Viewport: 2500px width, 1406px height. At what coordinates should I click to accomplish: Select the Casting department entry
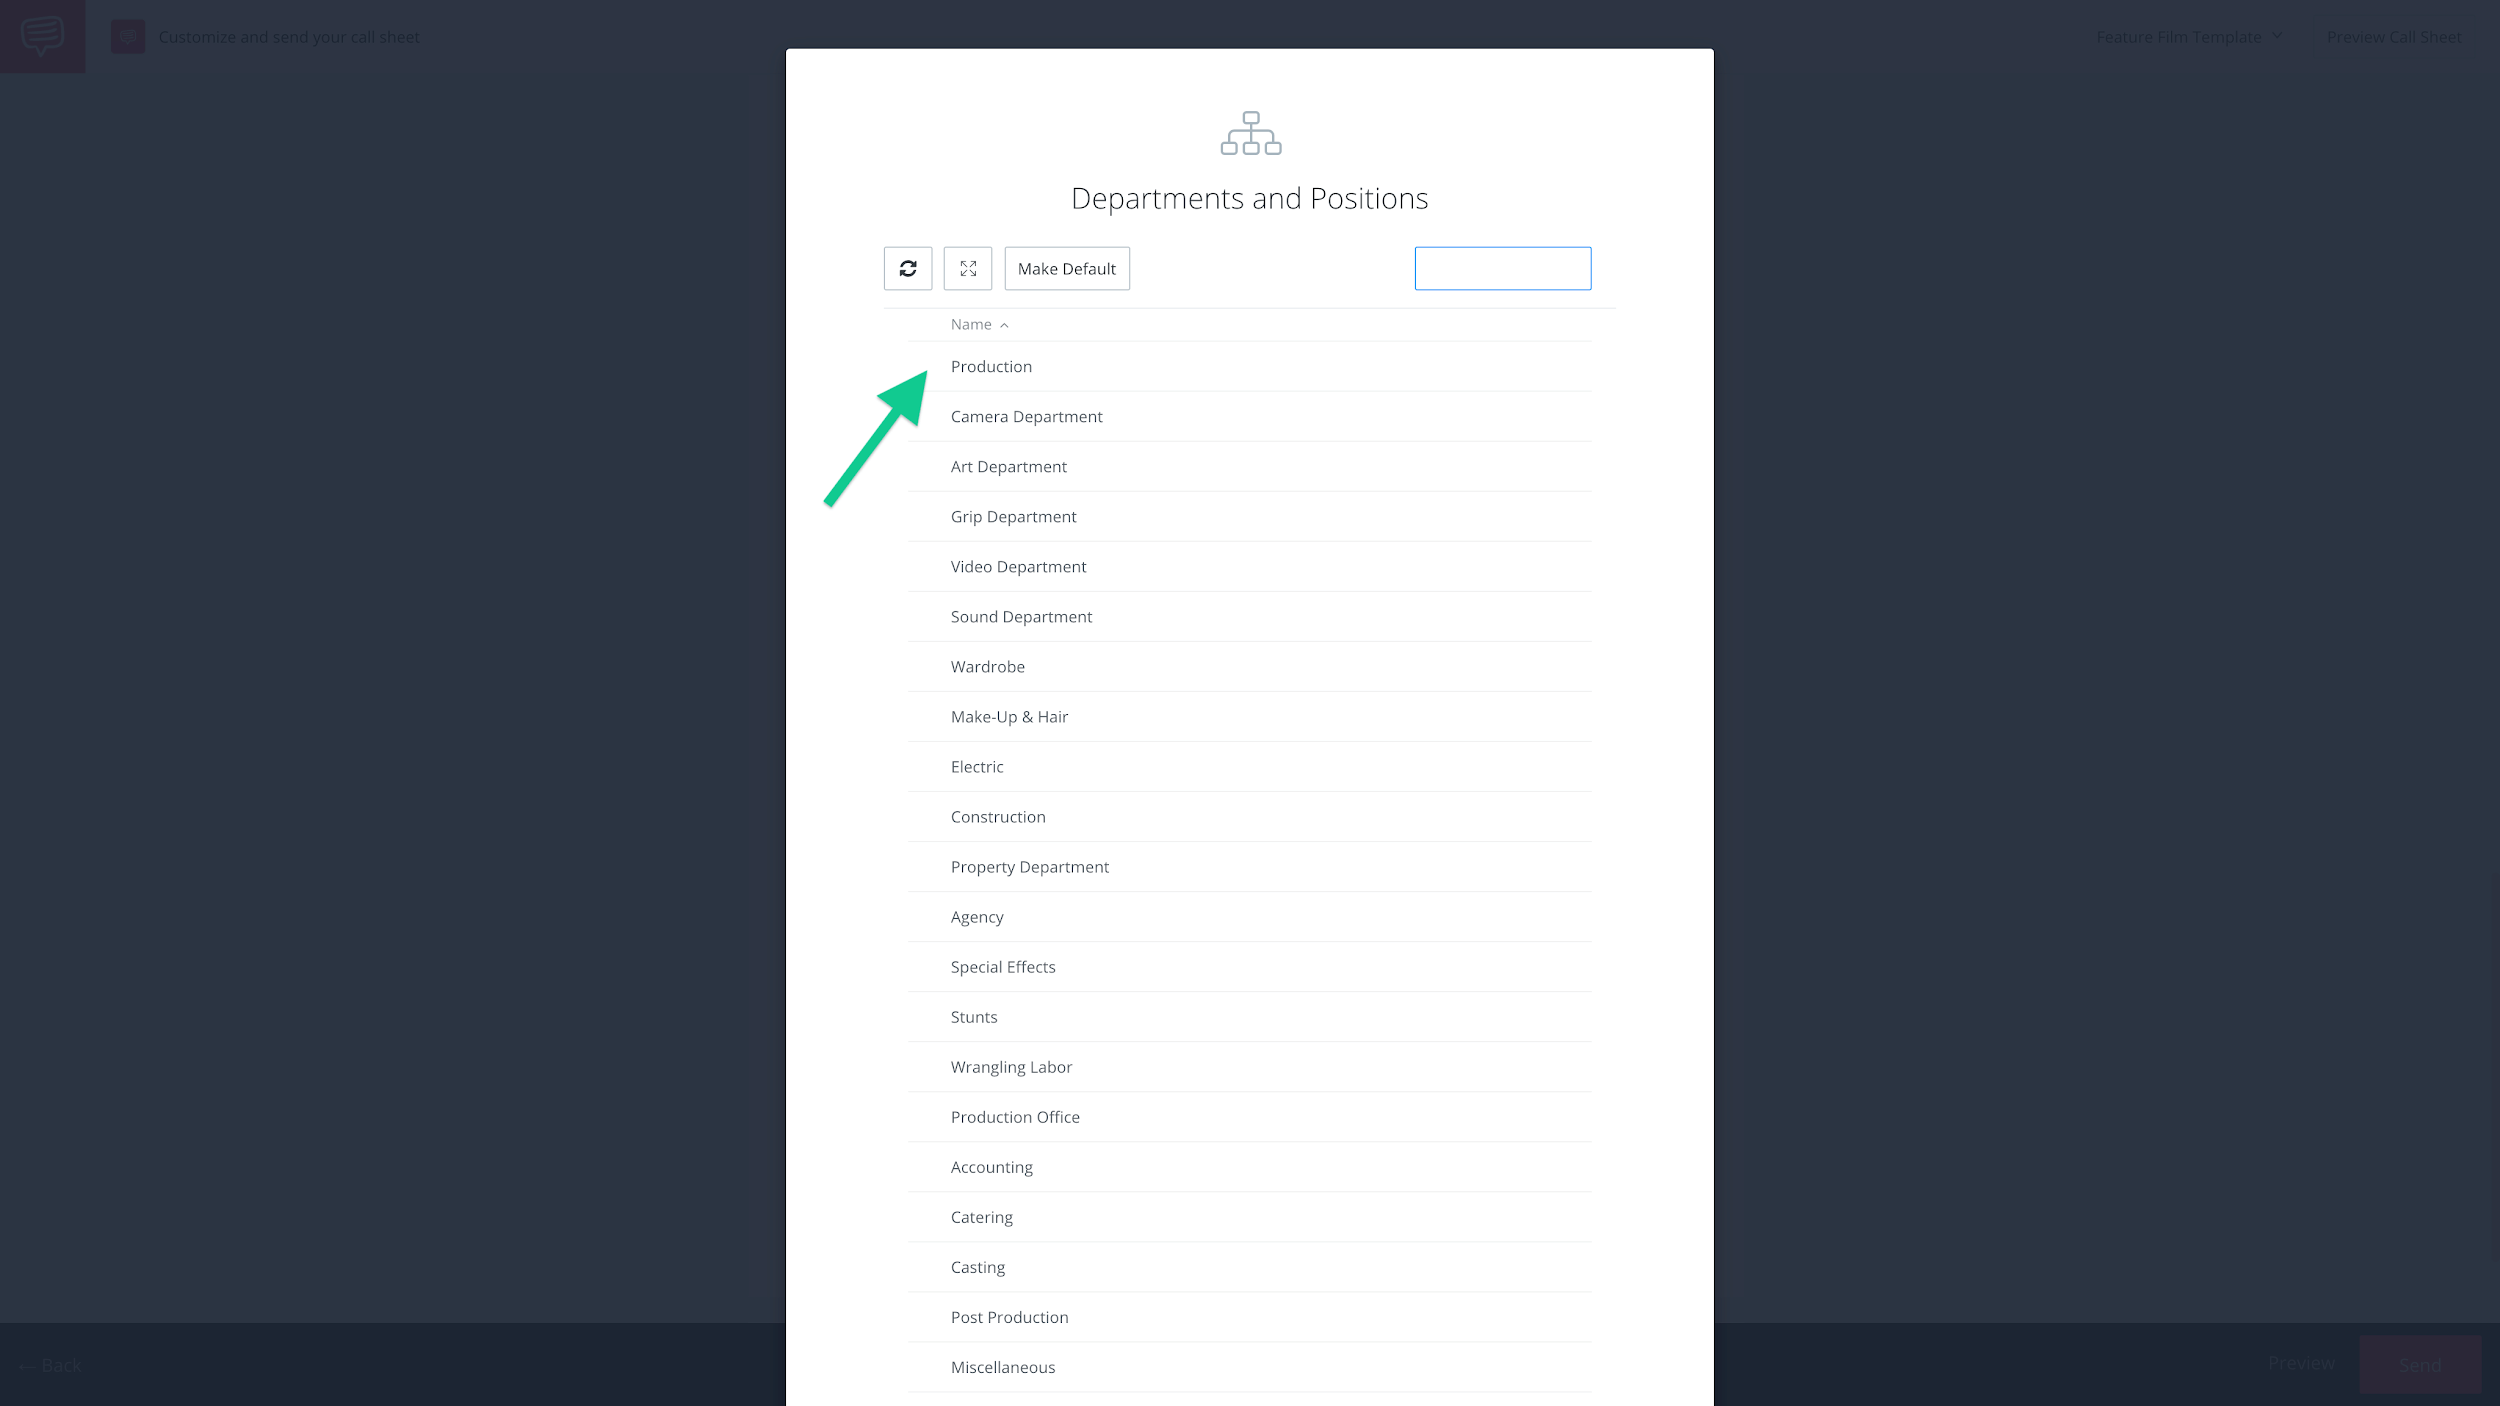[x=977, y=1265]
